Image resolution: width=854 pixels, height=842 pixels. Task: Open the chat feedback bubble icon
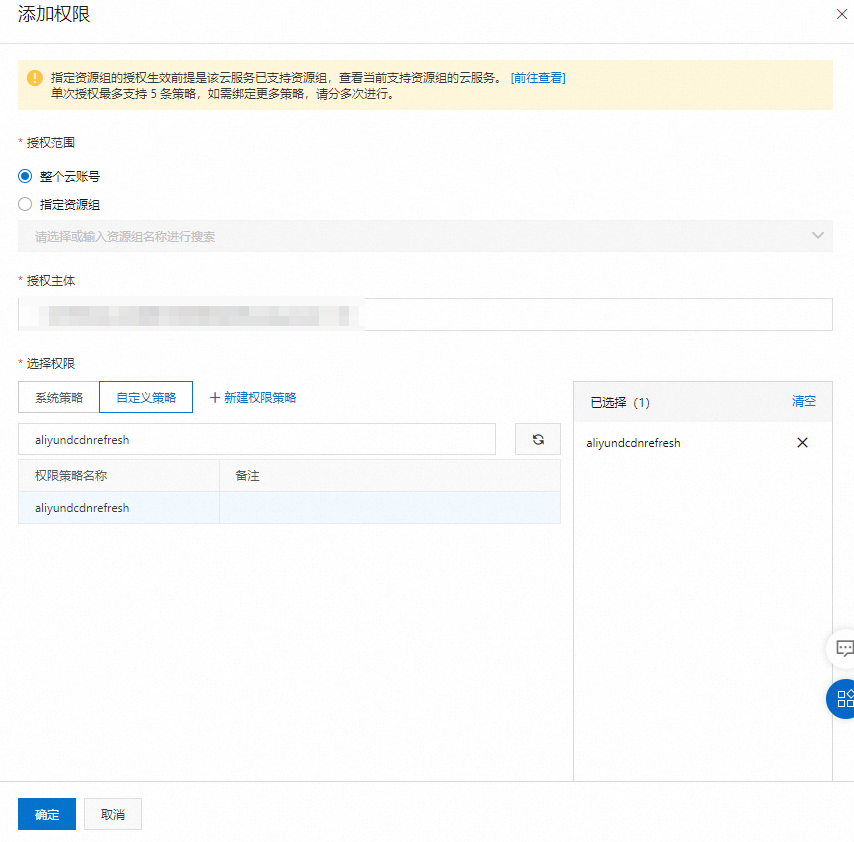pyautogui.click(x=843, y=648)
